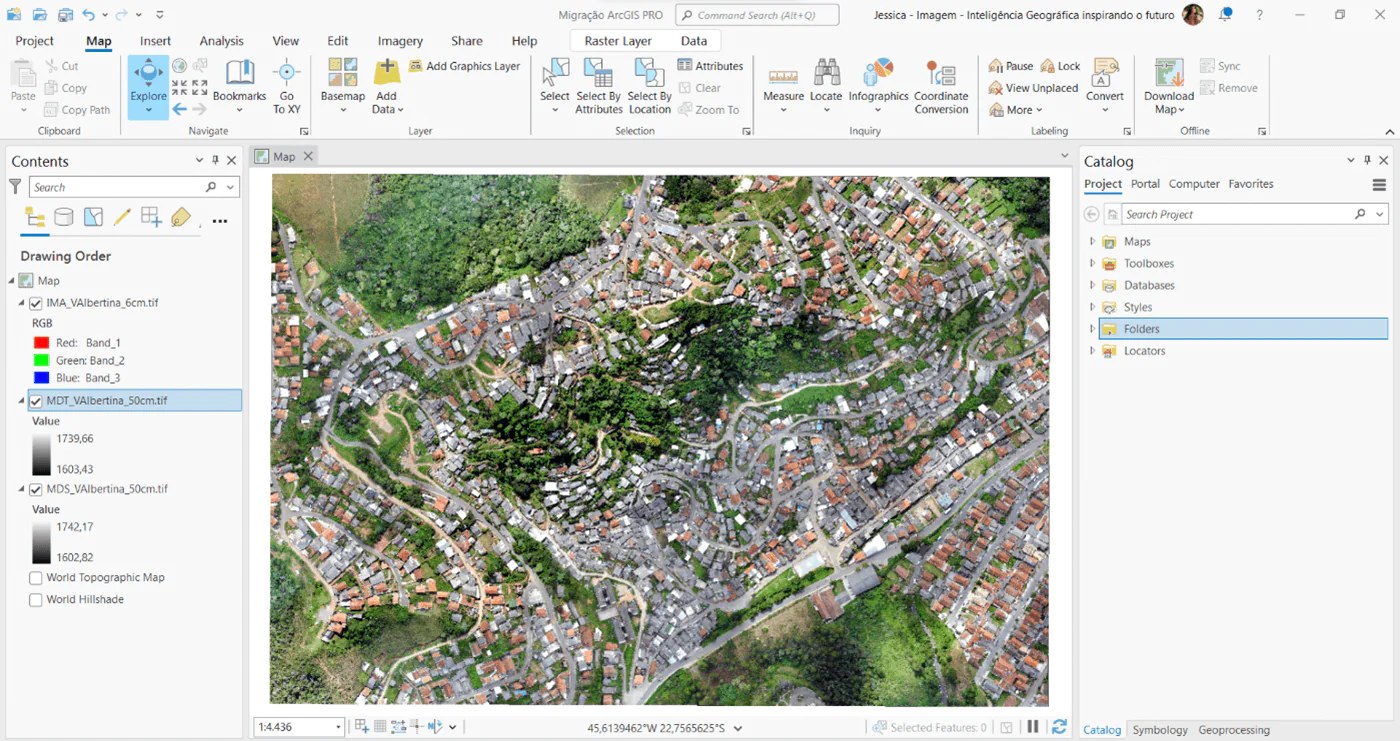1400x741 pixels.
Task: Uncheck IMA_VAlbertina_6cm.tif layer visibility
Action: pyautogui.click(x=36, y=303)
